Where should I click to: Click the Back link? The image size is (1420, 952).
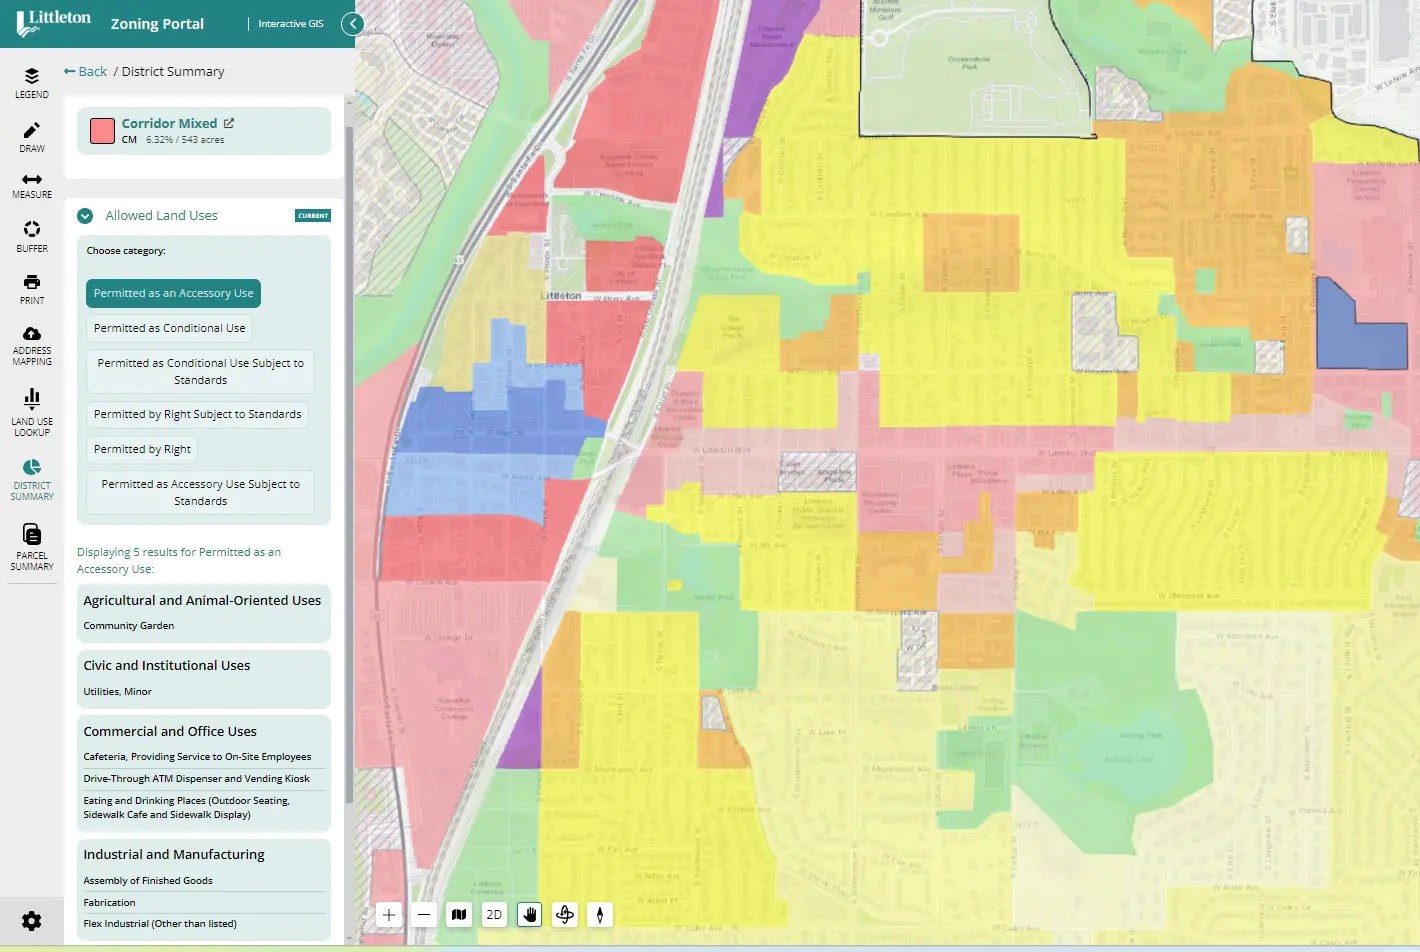[x=85, y=71]
